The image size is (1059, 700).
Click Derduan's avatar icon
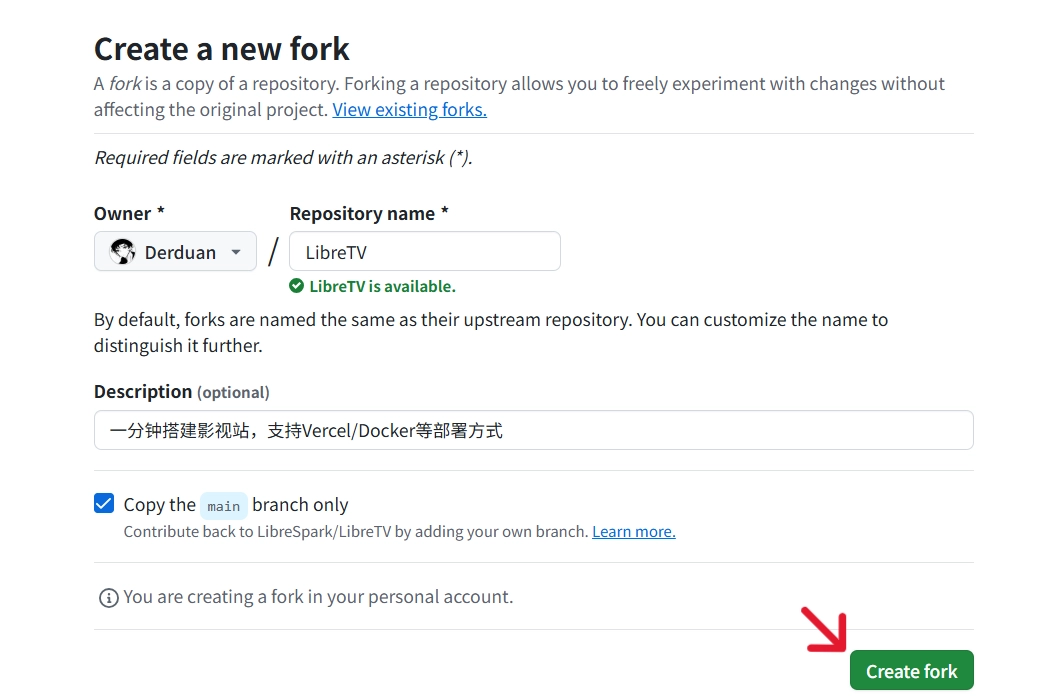tap(122, 251)
